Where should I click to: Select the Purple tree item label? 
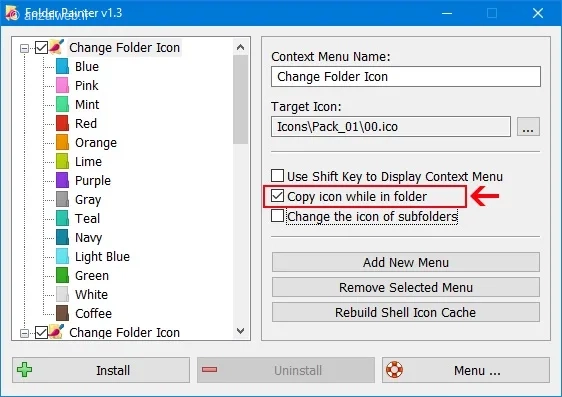[x=93, y=180]
